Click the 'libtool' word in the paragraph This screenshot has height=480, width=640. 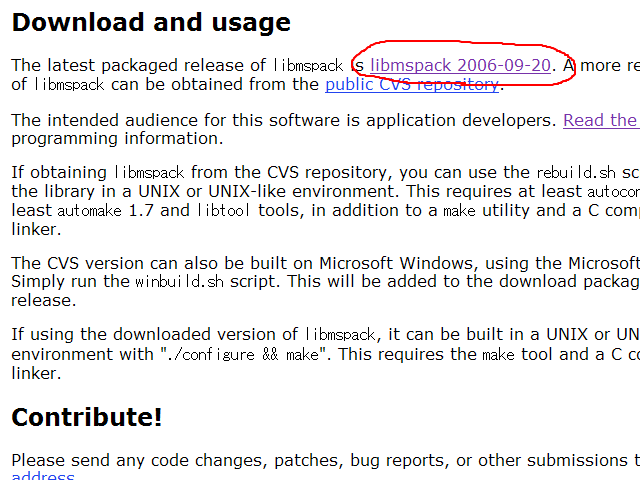223,211
